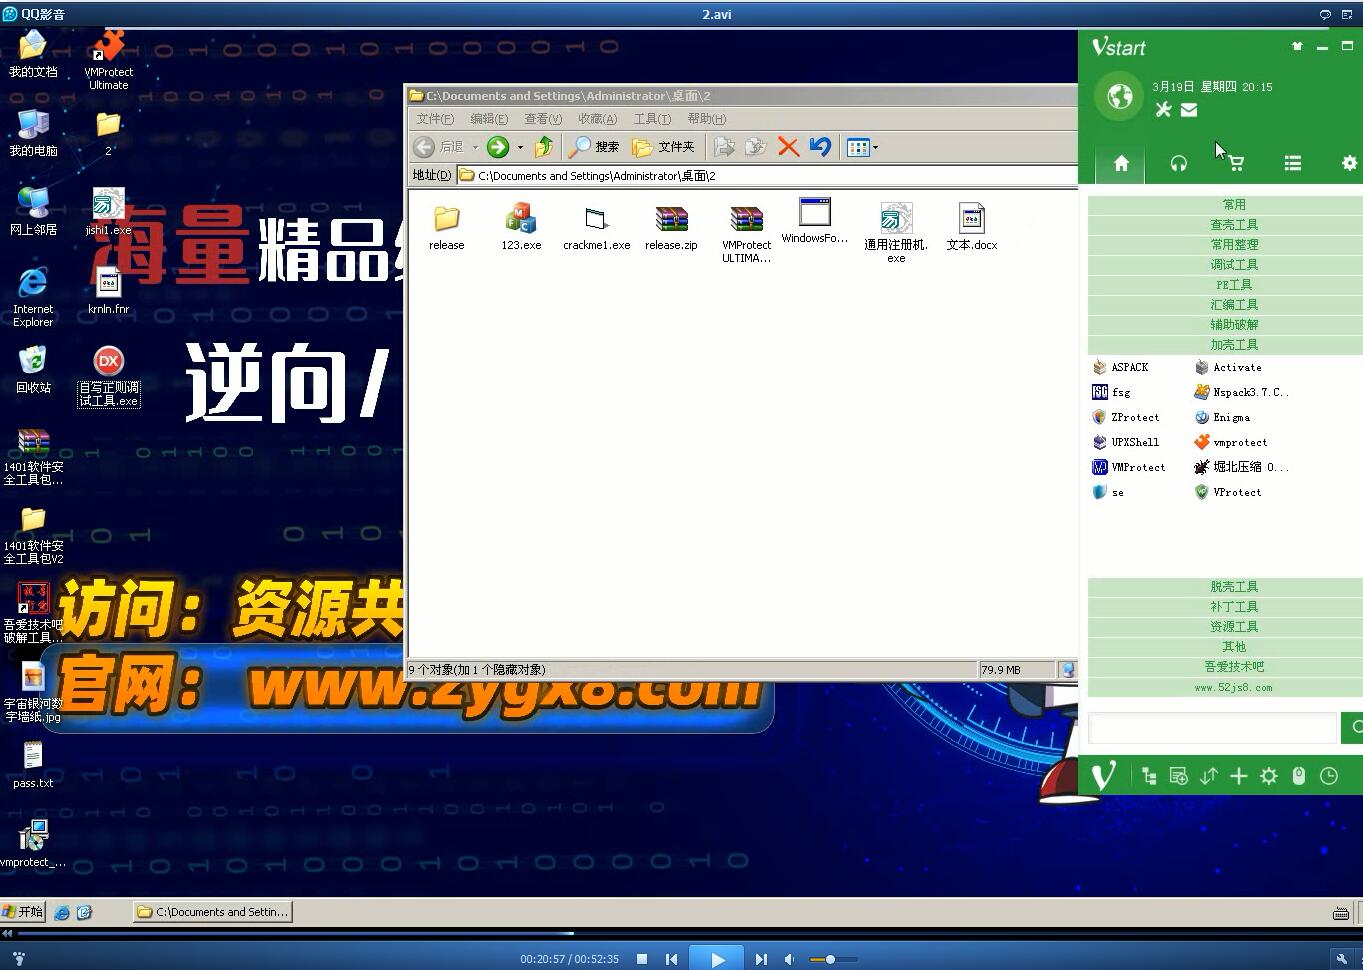Open the mail envelope icon in Vstart

point(1189,110)
